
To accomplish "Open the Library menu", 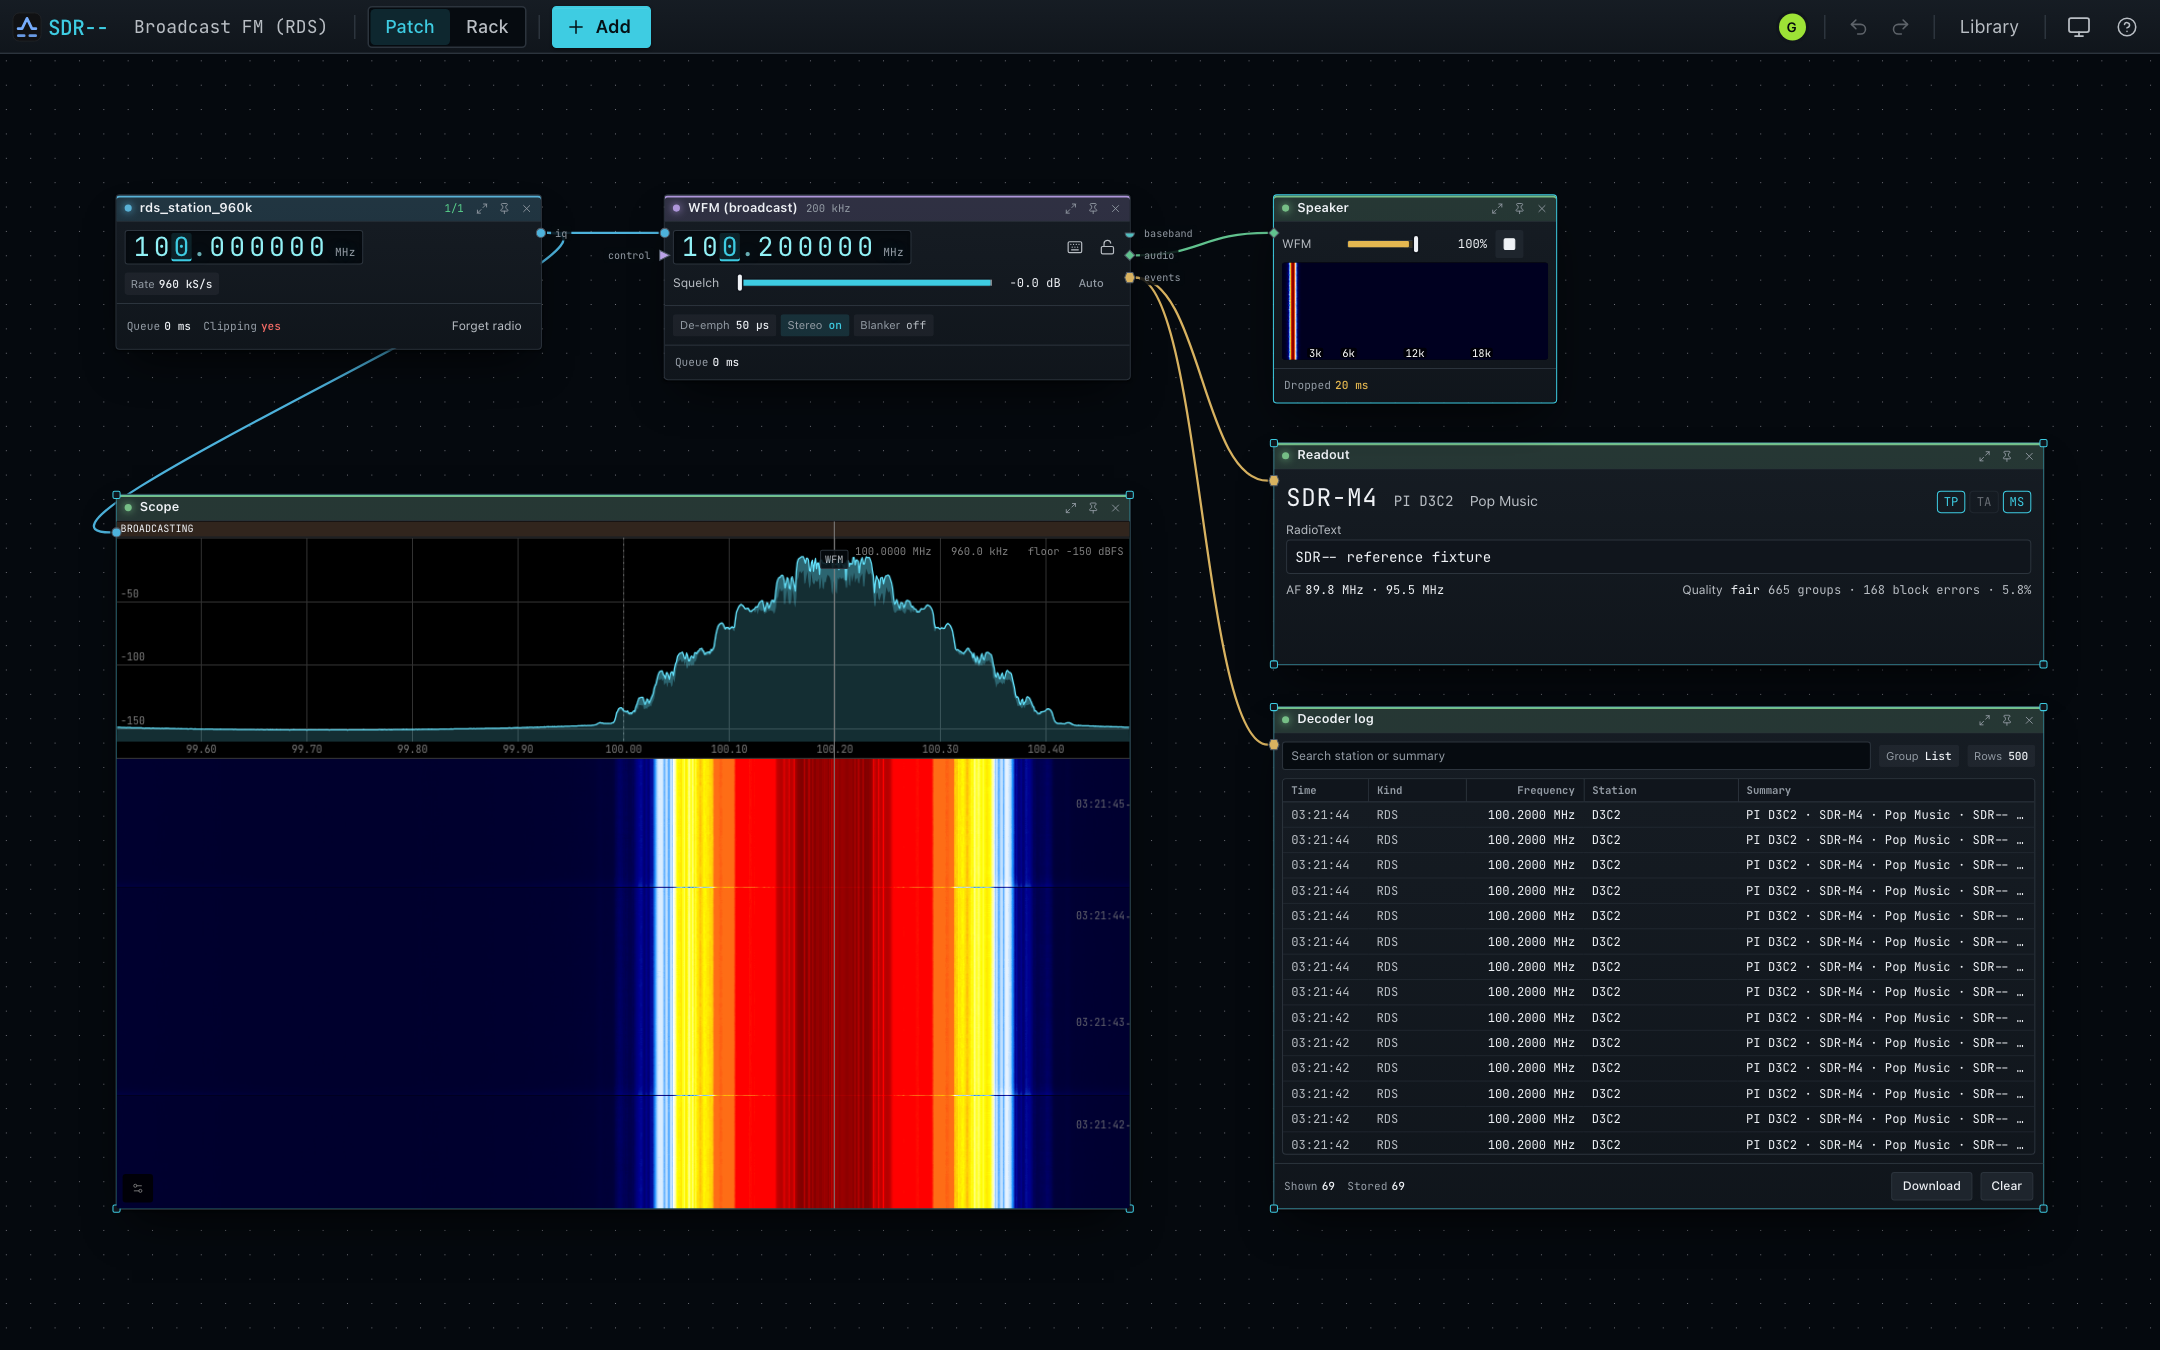I will pyautogui.click(x=1988, y=27).
